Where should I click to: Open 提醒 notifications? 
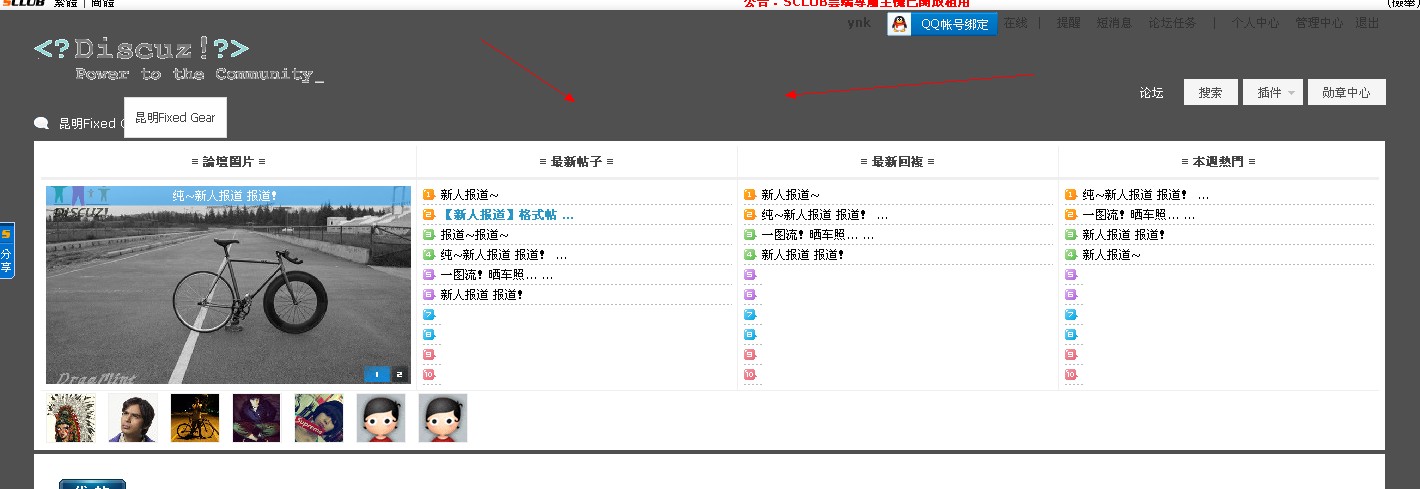1068,23
